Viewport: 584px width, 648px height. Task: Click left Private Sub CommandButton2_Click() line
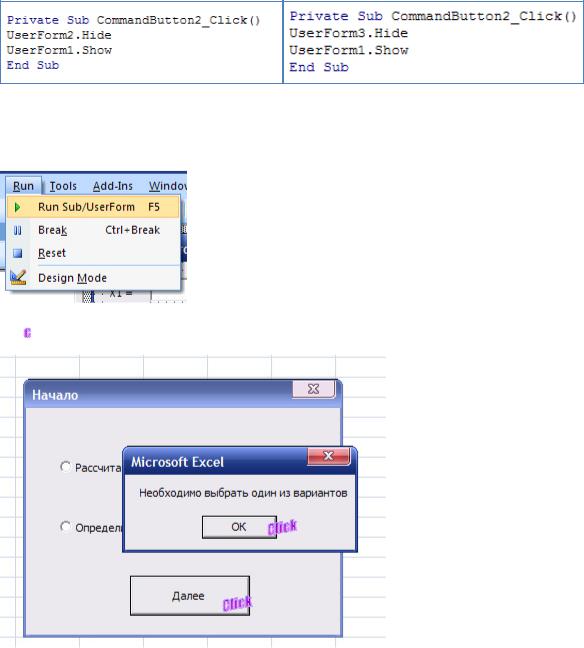(133, 20)
